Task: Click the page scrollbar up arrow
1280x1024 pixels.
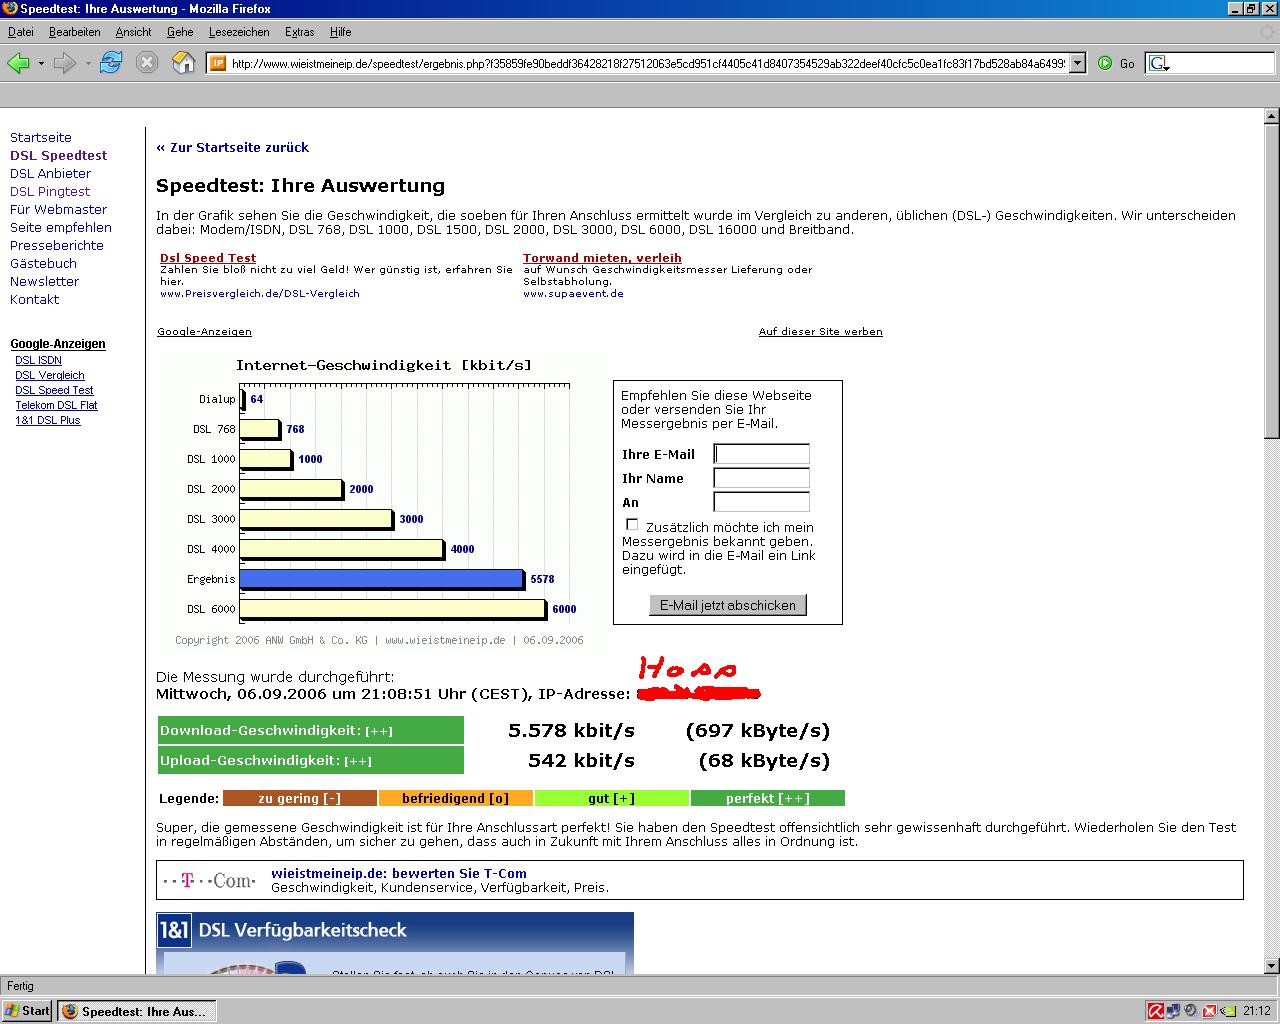Action: (1271, 116)
